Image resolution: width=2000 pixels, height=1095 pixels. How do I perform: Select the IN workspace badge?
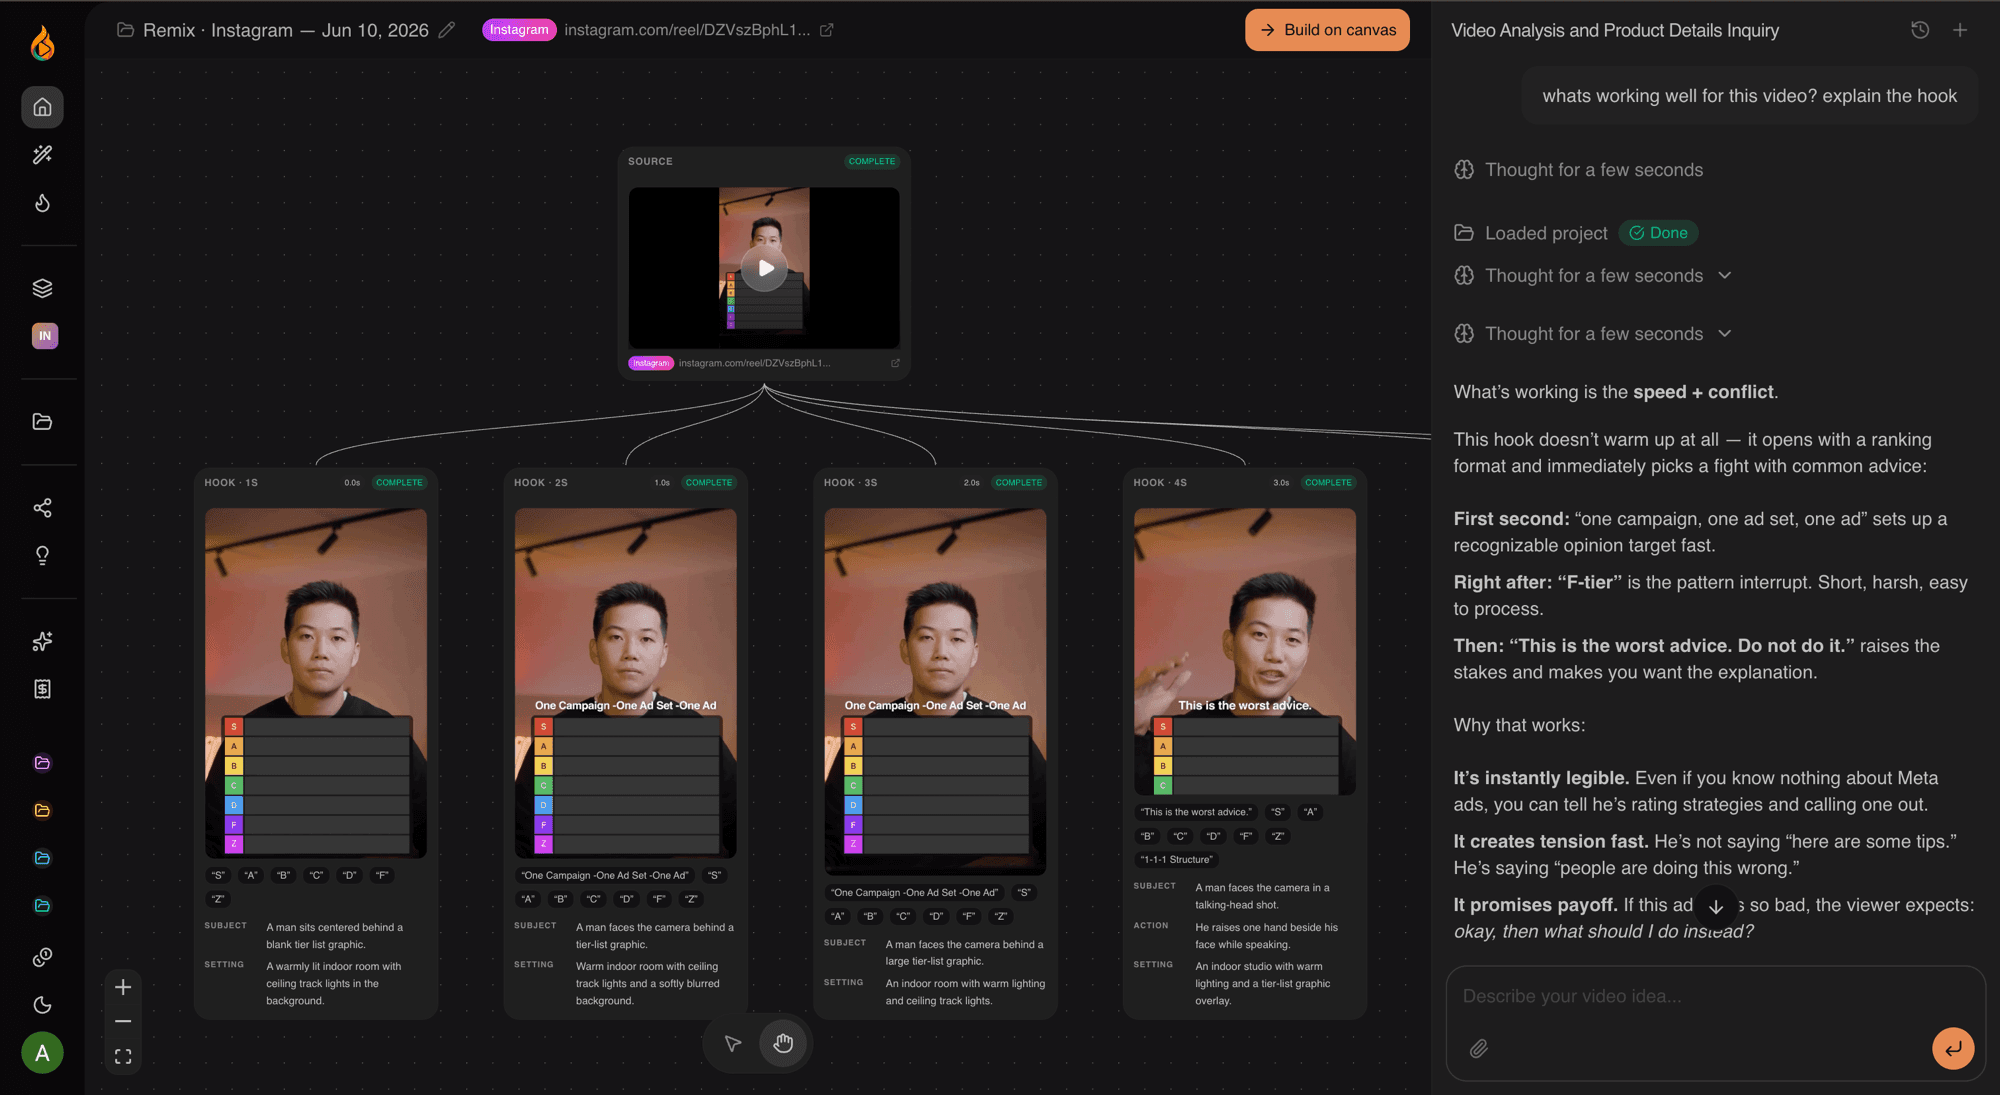(x=44, y=336)
